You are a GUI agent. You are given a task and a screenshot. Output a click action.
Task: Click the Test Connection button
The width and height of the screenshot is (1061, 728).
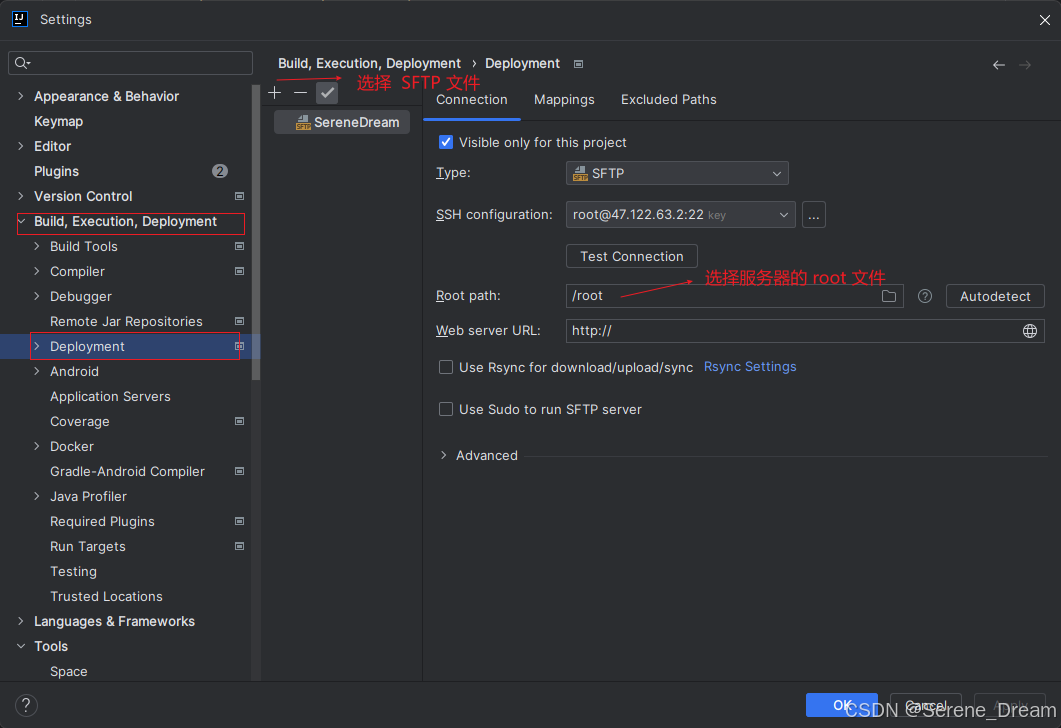(631, 256)
